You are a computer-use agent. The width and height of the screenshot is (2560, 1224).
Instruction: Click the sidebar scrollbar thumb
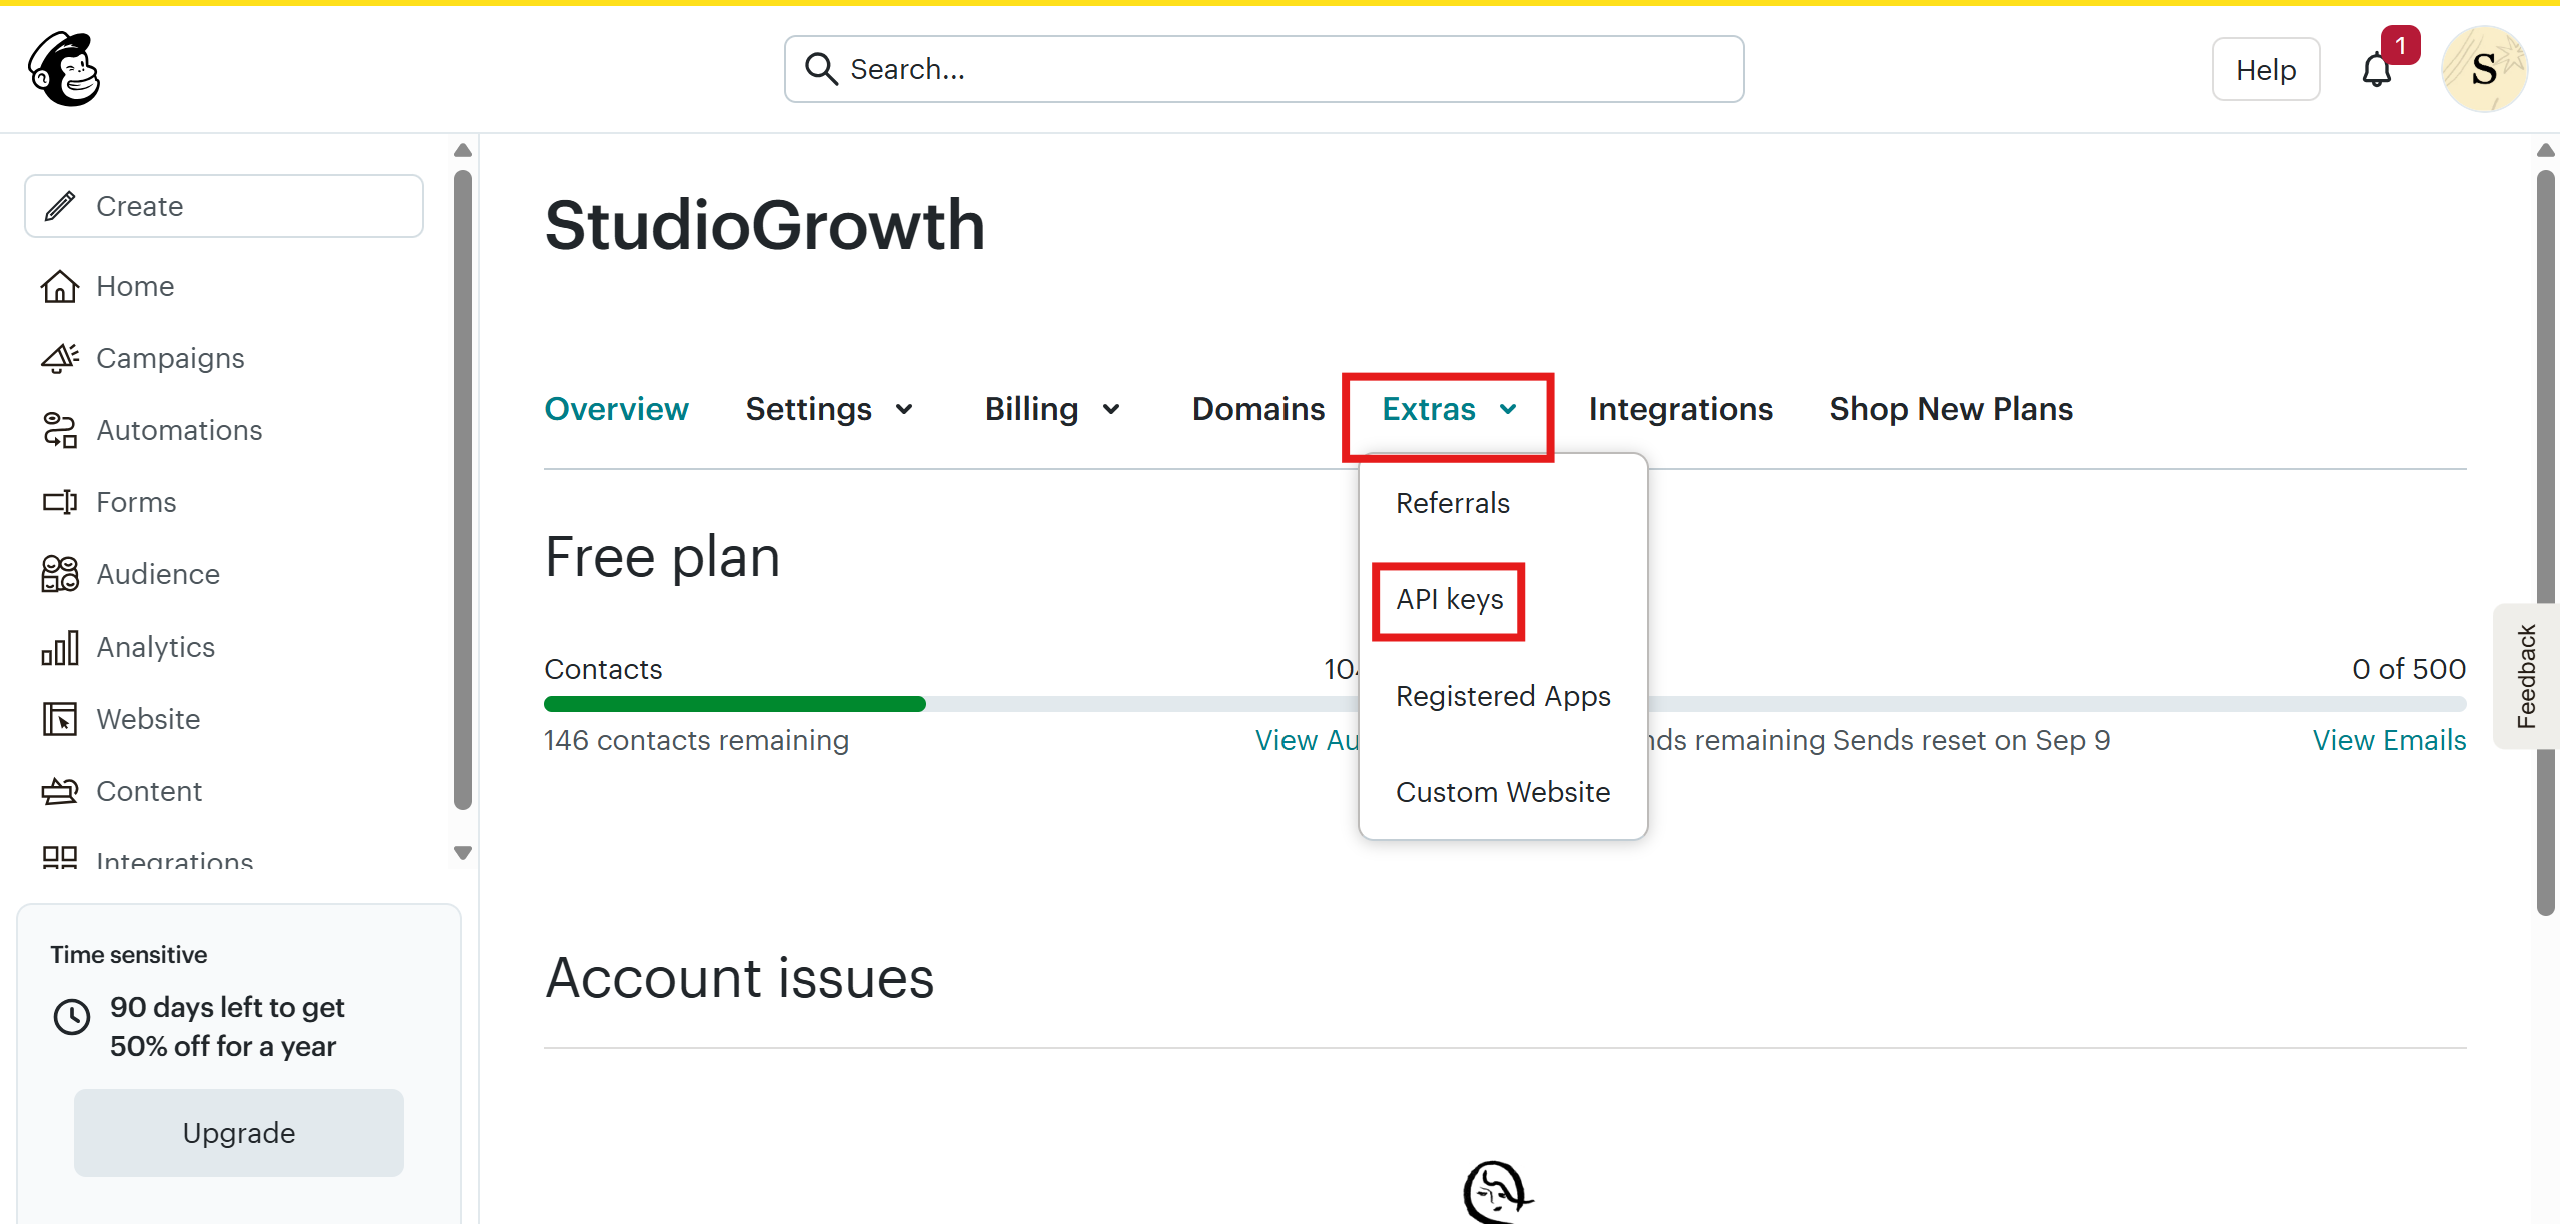[462, 490]
